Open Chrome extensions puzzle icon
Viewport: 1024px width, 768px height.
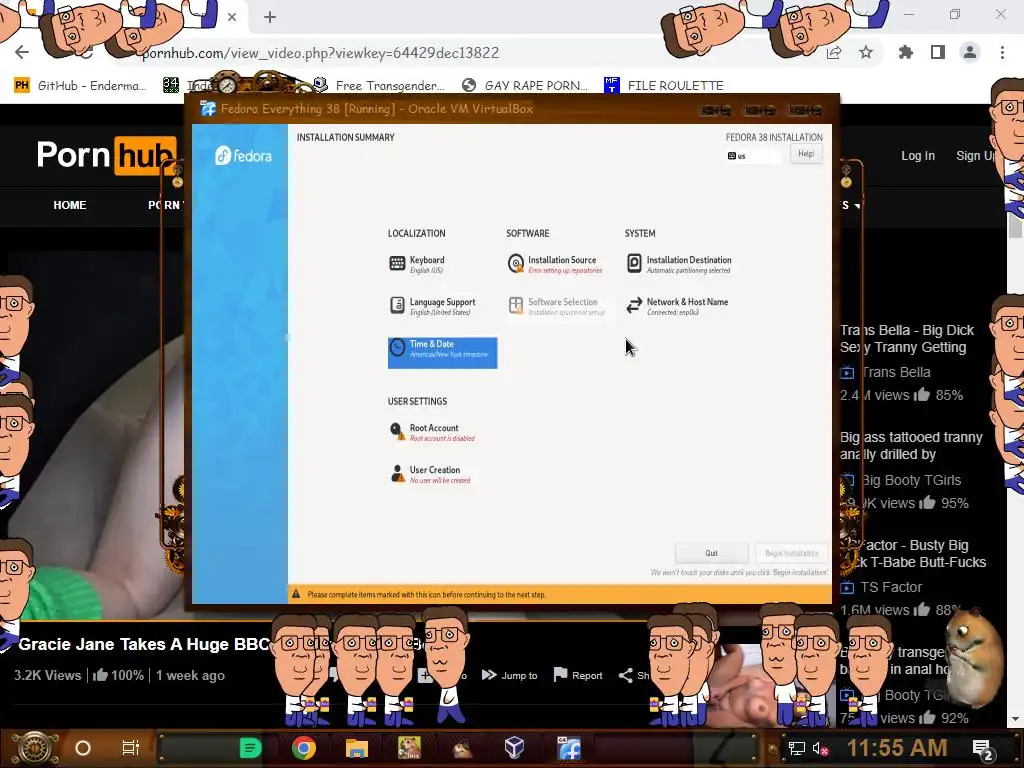[906, 52]
